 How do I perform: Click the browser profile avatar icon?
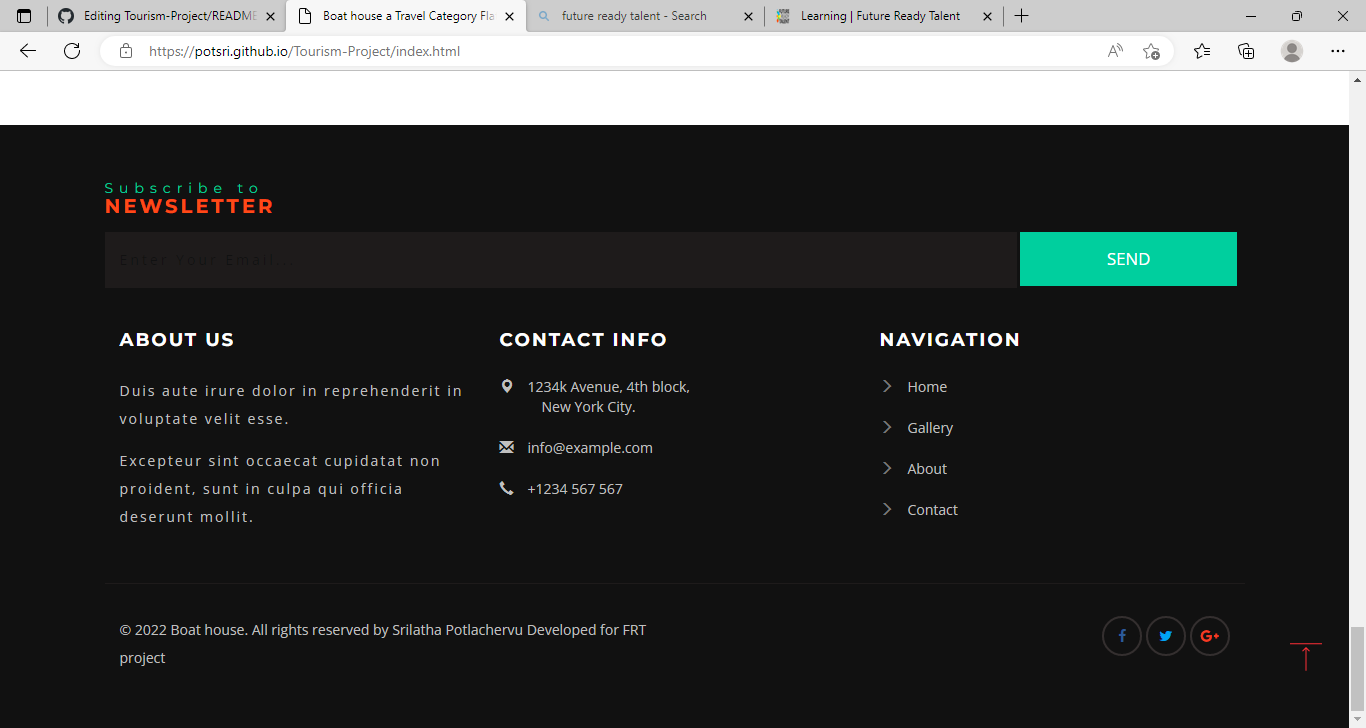1291,50
